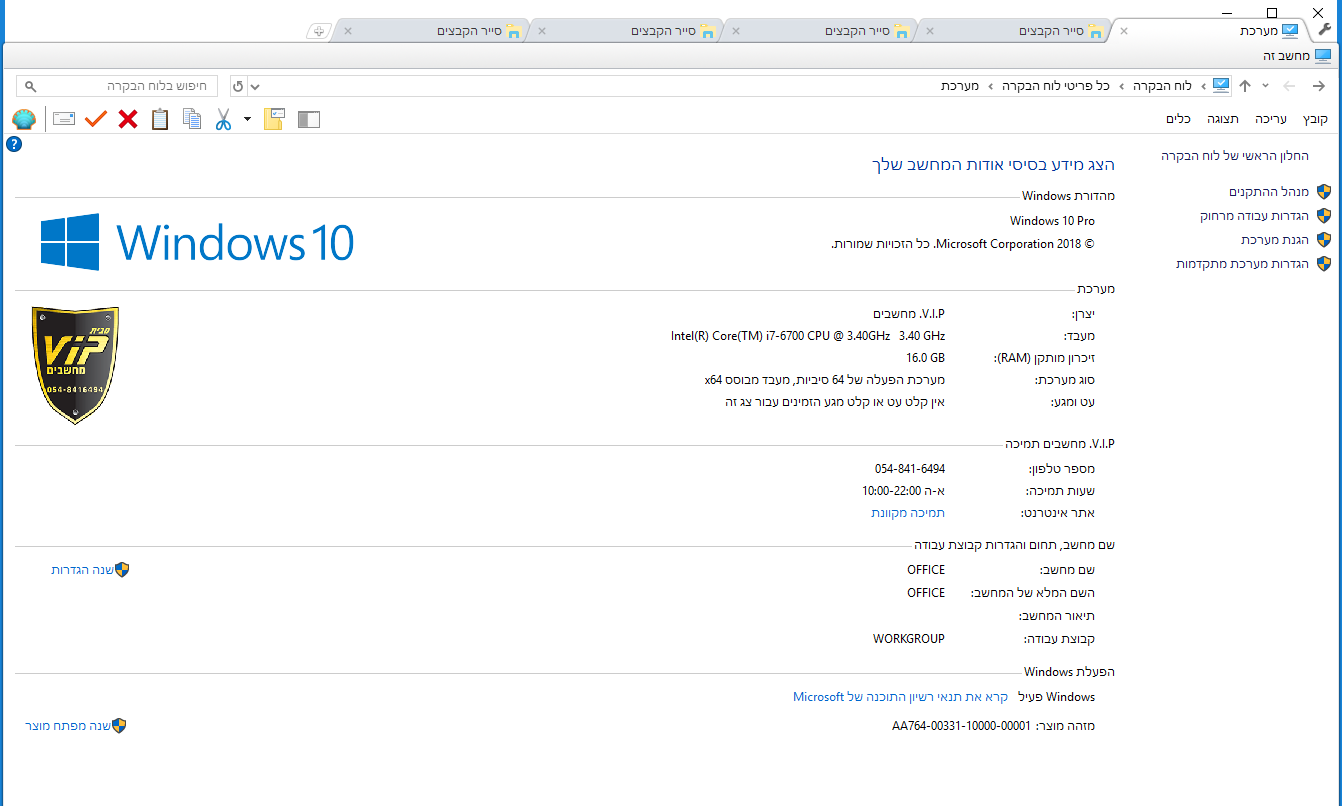Screen dimensions: 1342x806
Task: Open מנהל ההתקנים (Device Manager) link
Action: (x=1269, y=192)
